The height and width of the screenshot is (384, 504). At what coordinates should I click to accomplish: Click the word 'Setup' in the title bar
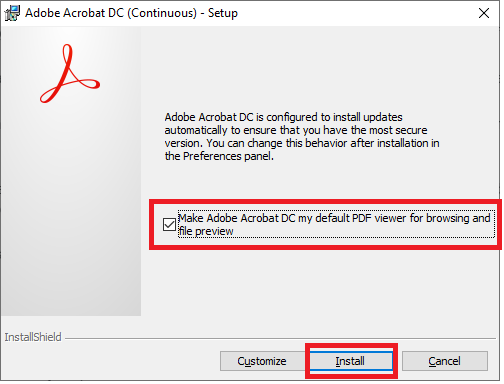pos(223,13)
